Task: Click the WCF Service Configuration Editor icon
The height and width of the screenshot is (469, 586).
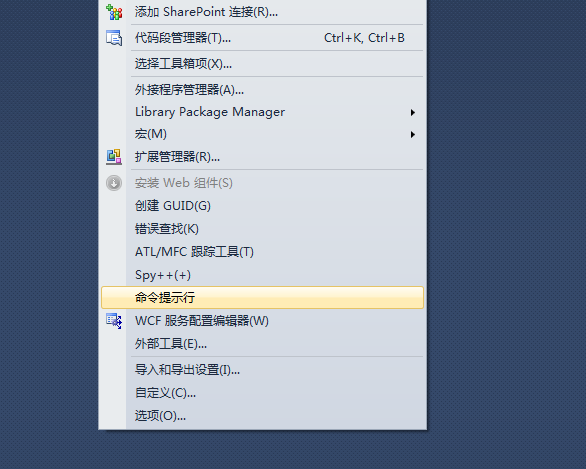Action: click(x=114, y=321)
